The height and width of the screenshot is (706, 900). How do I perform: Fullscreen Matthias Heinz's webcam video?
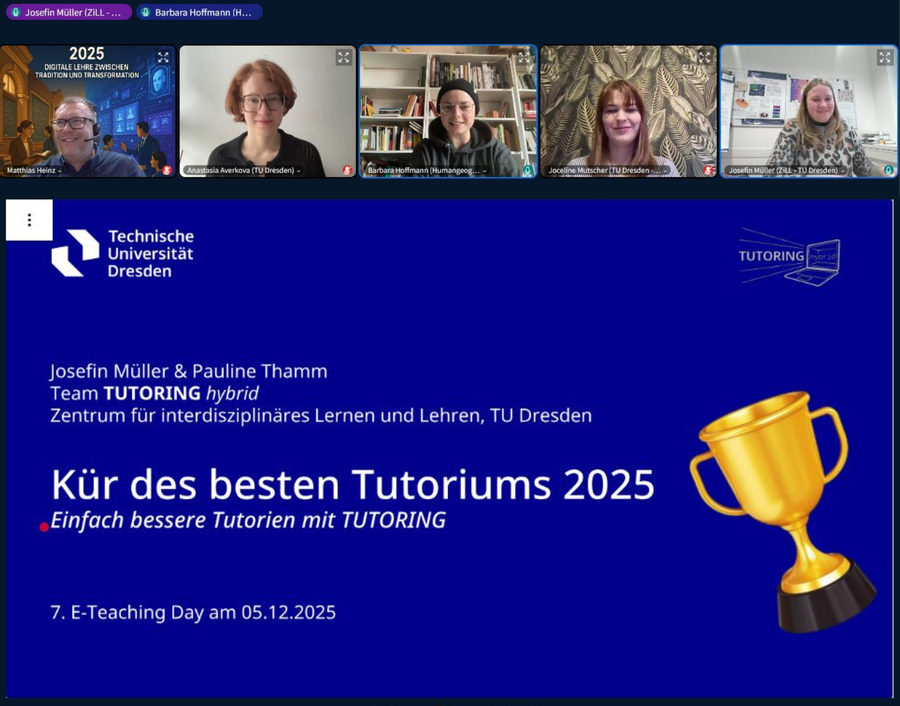[x=163, y=58]
